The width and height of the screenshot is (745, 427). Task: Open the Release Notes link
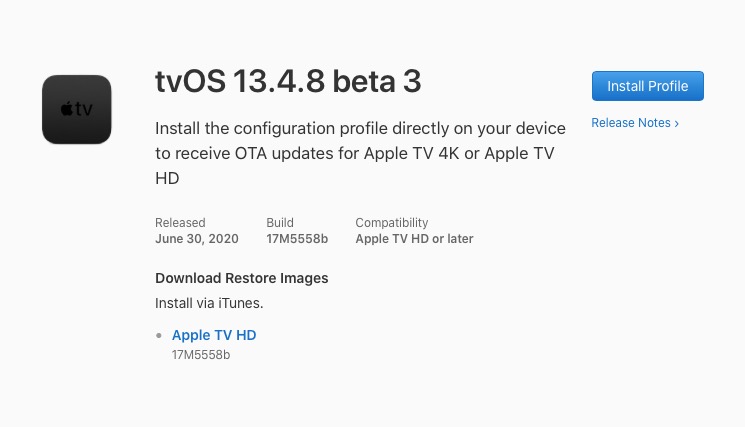pos(631,123)
